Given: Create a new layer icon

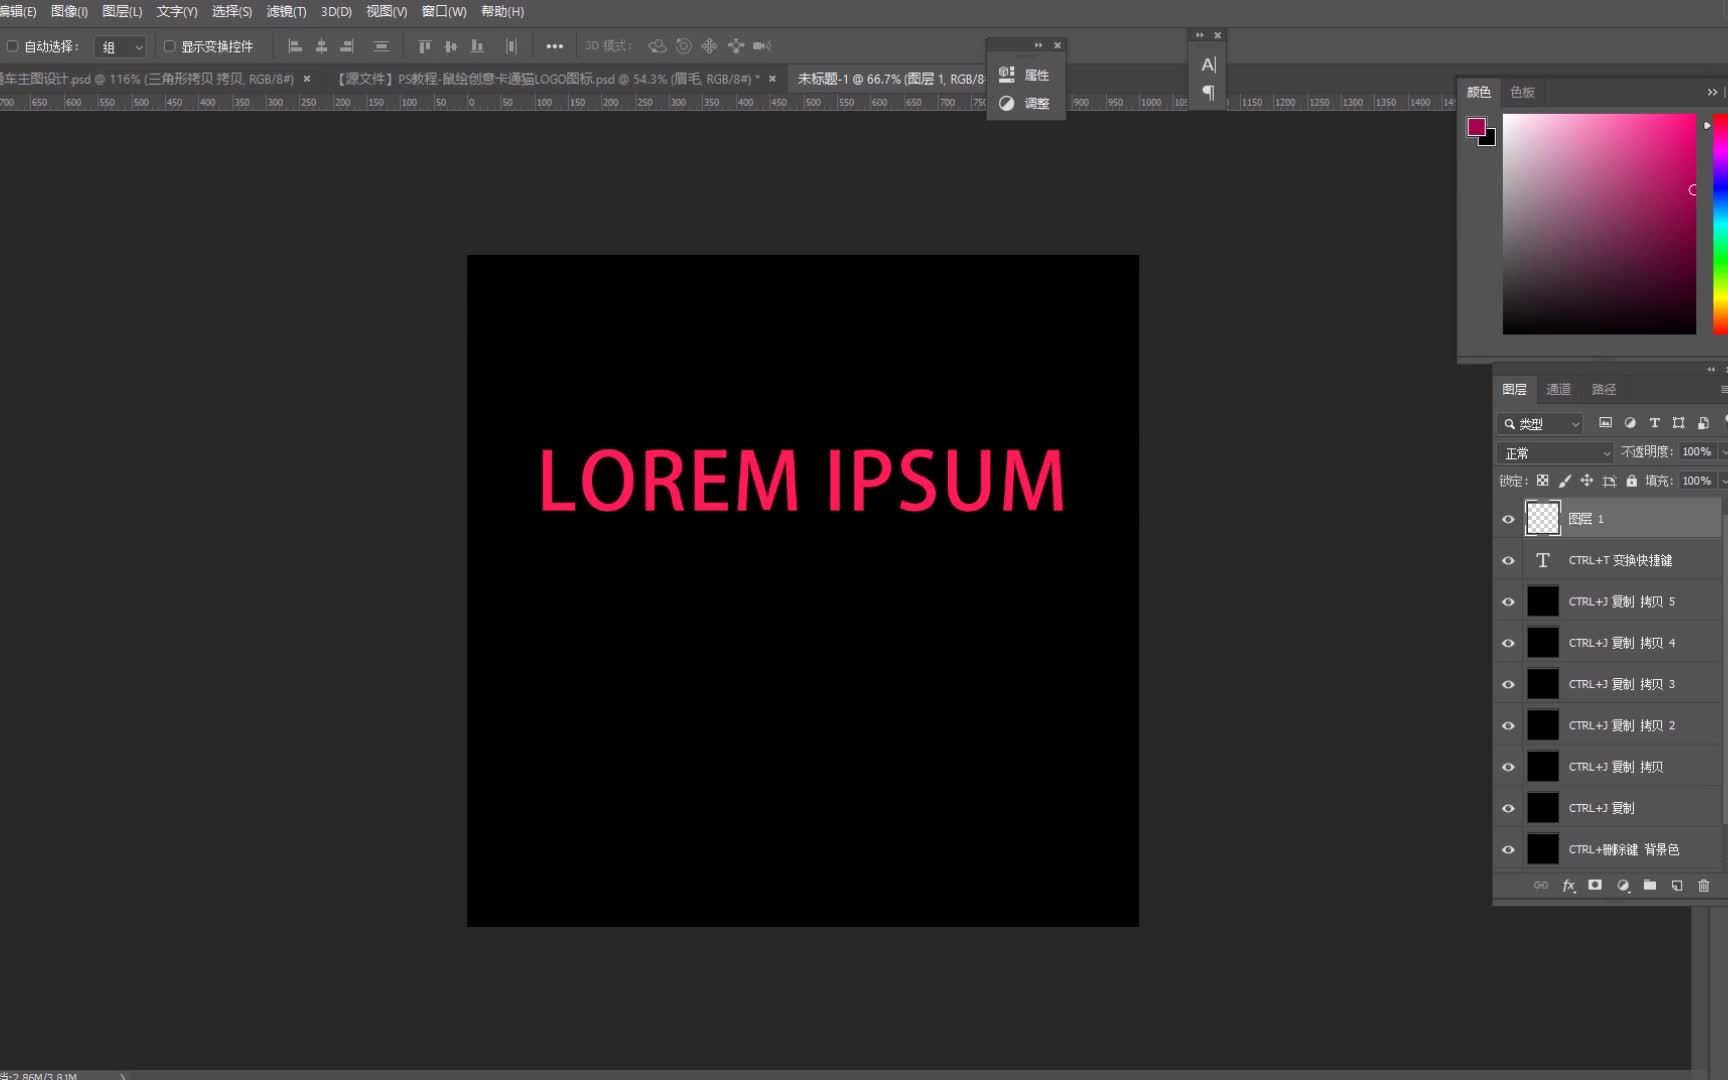Looking at the screenshot, I should [1677, 885].
